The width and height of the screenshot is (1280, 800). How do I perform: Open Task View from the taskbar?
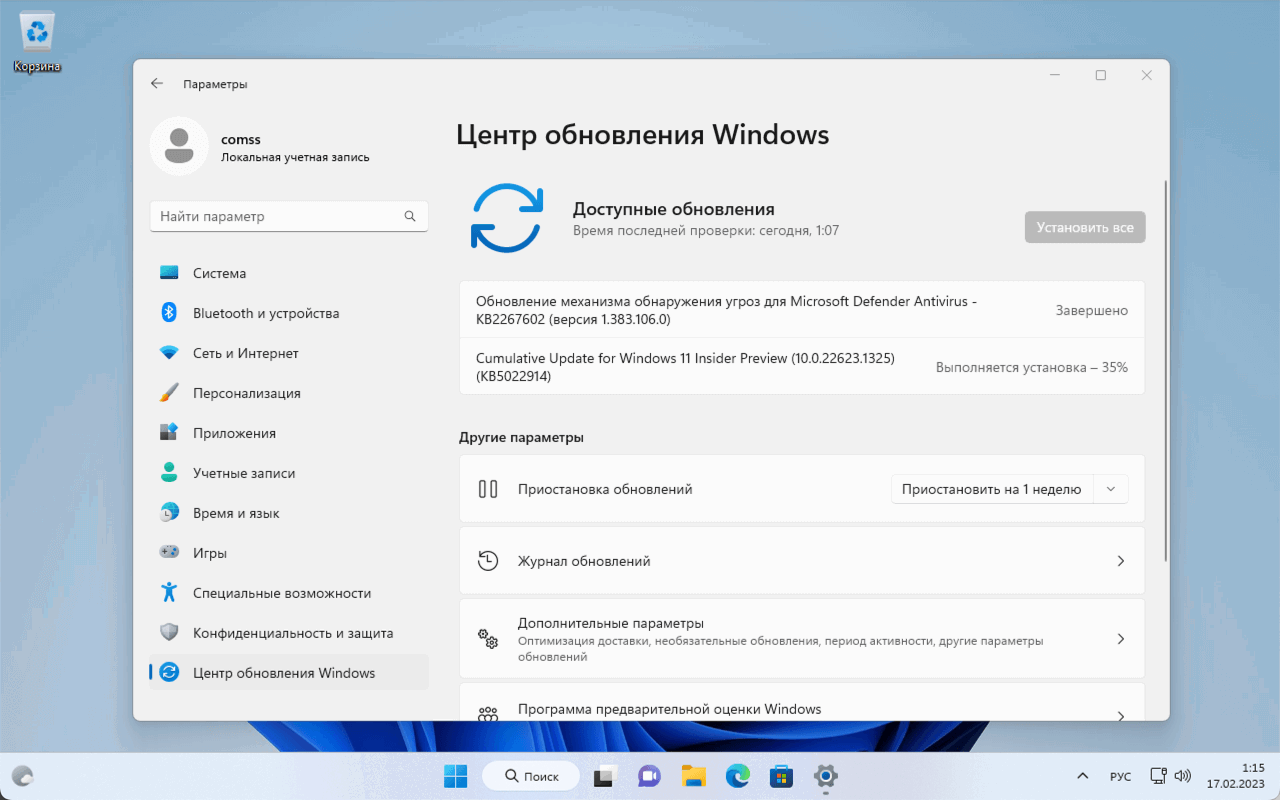(x=604, y=776)
